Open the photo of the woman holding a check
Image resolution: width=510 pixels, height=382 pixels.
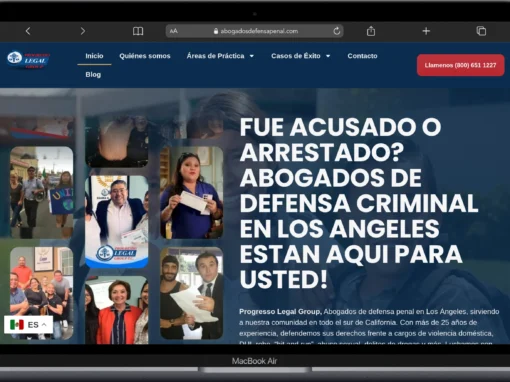pos(192,192)
